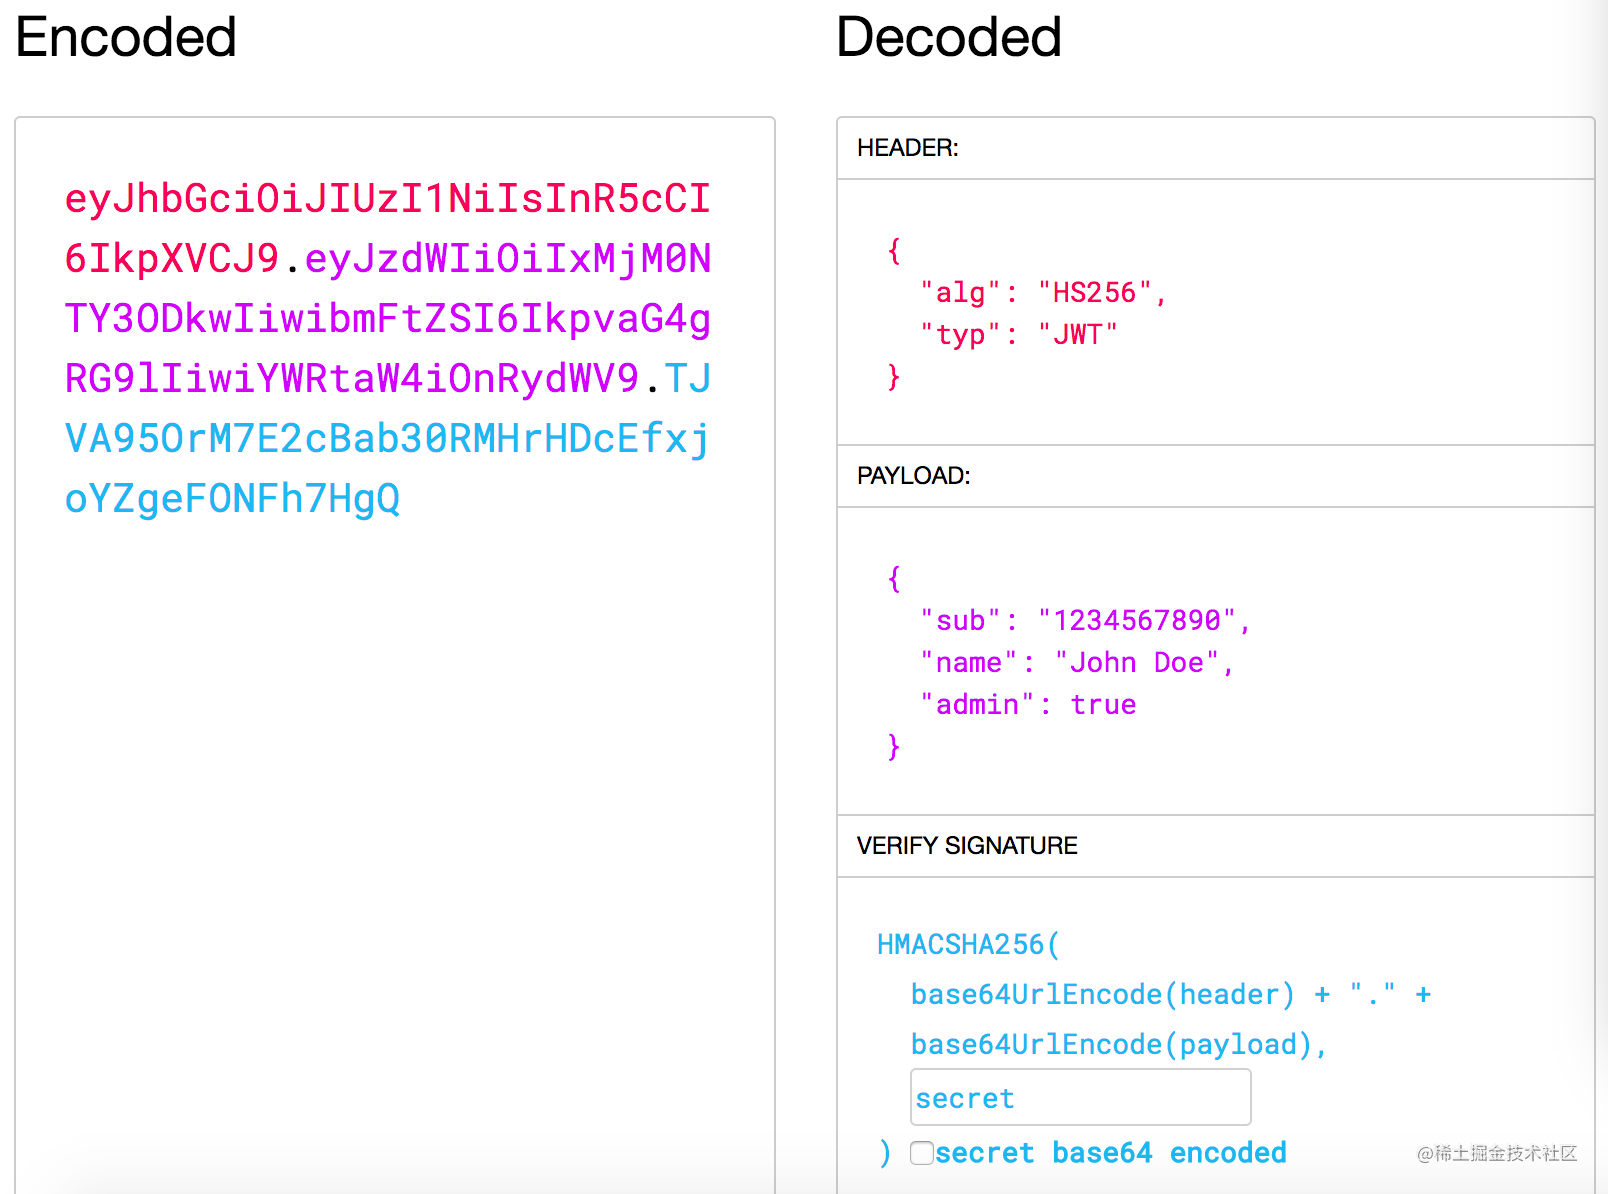Click the "typ": "JWT" line
Viewport: 1608px width, 1194px height.
pyautogui.click(x=1018, y=334)
